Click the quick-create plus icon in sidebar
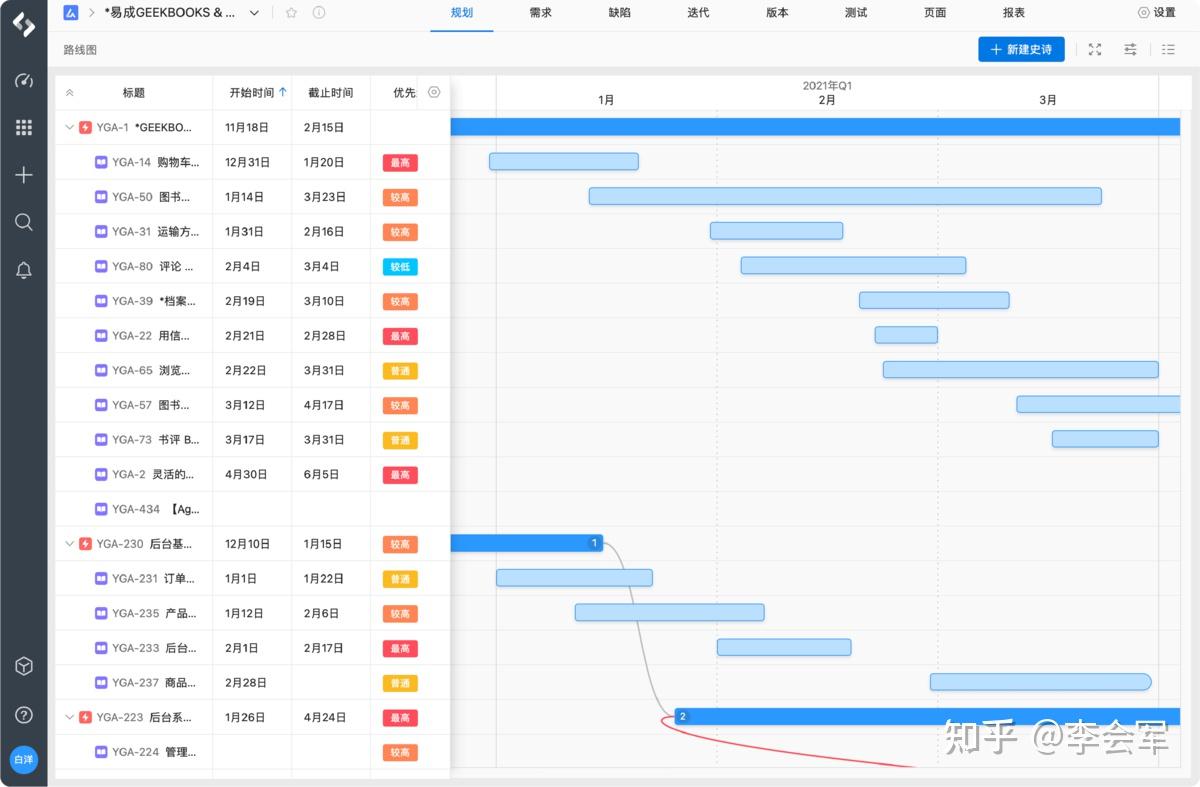Viewport: 1200px width, 787px height. [23, 174]
